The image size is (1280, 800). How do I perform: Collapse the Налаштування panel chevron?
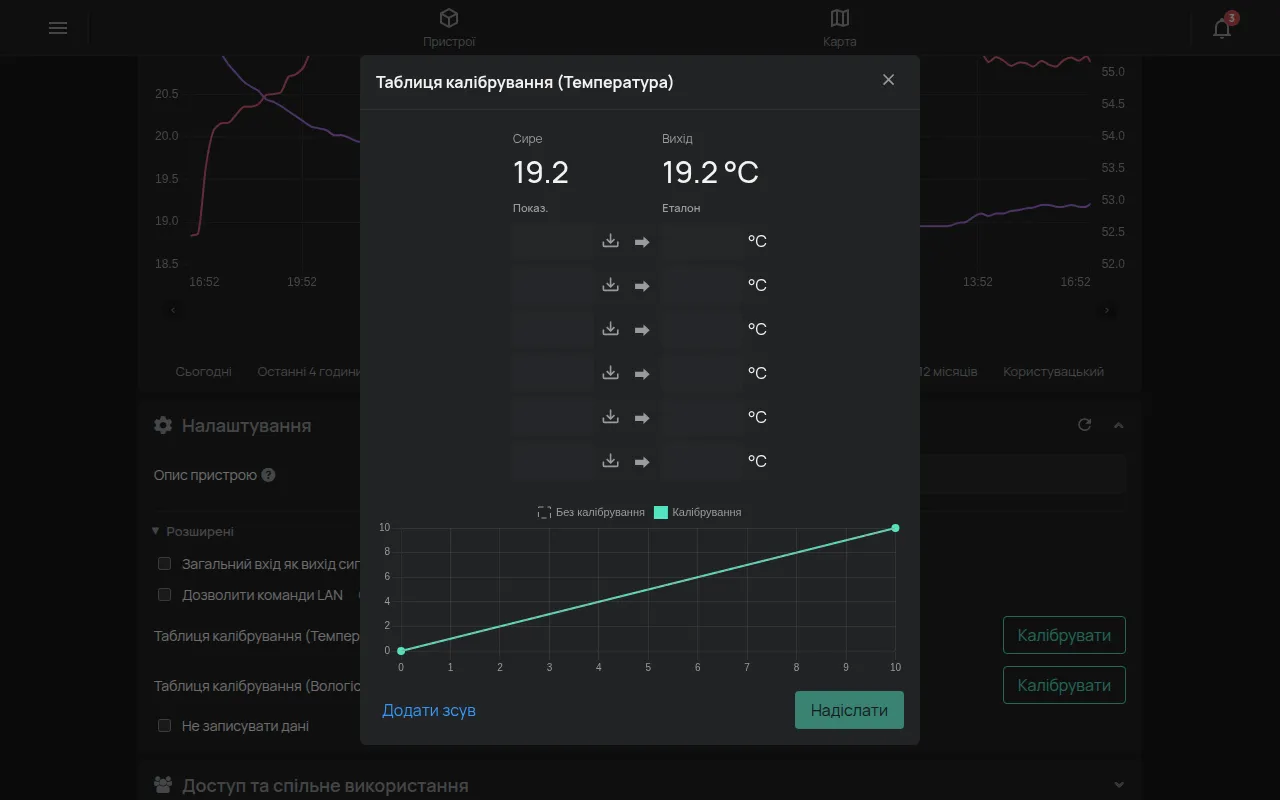[1119, 425]
